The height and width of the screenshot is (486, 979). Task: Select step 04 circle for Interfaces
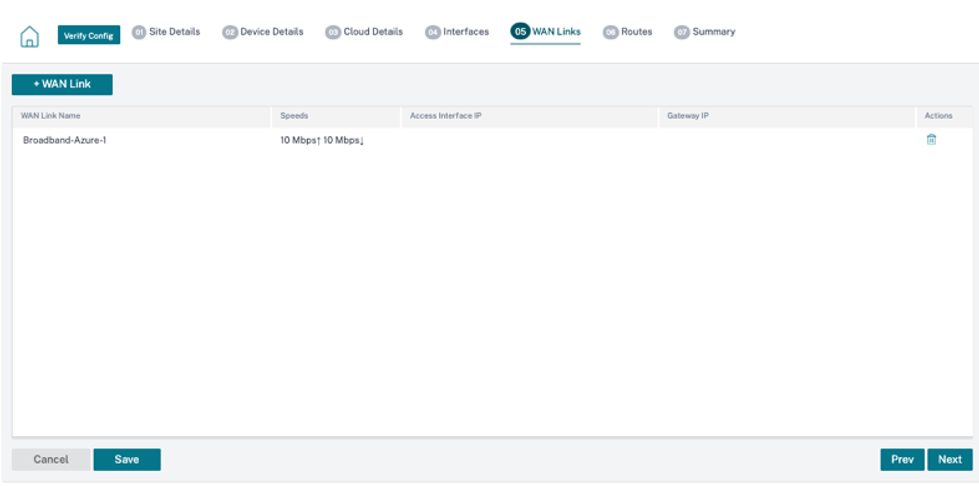[x=433, y=32]
